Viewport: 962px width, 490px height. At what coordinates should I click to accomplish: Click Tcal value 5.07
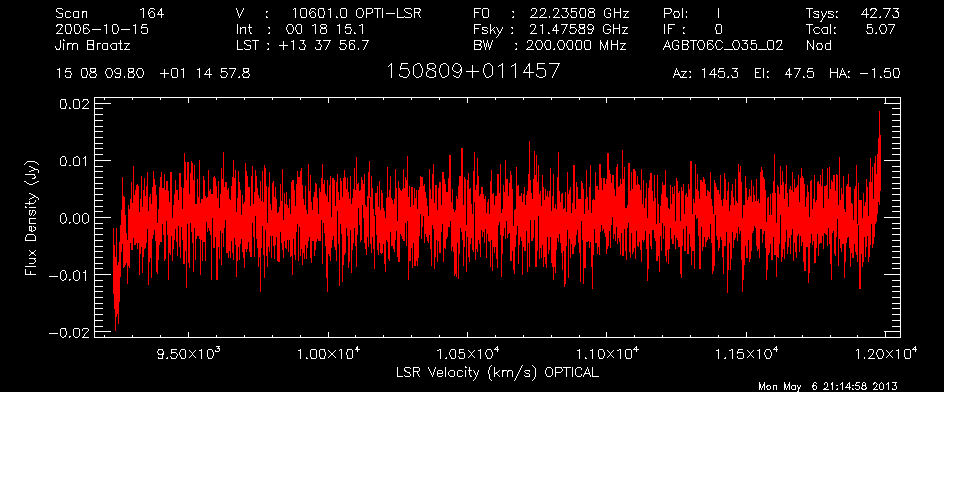(x=881, y=29)
